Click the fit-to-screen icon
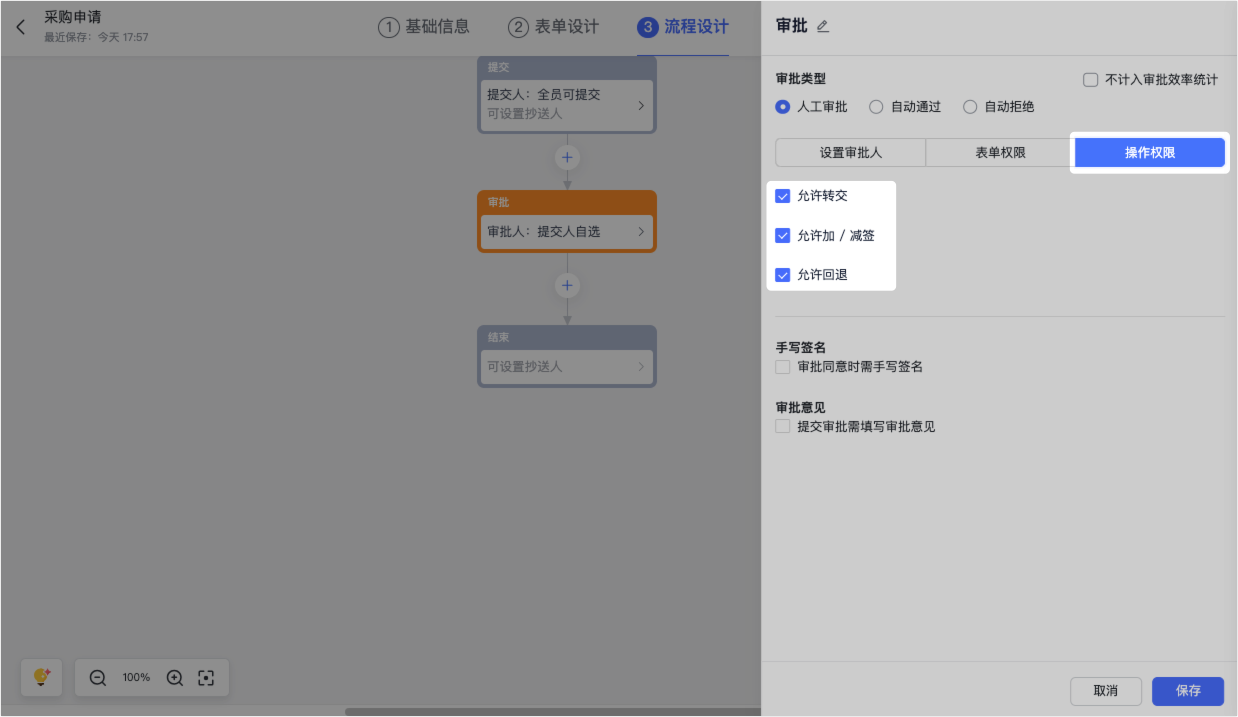Image resolution: width=1238 pixels, height=717 pixels. 206,678
